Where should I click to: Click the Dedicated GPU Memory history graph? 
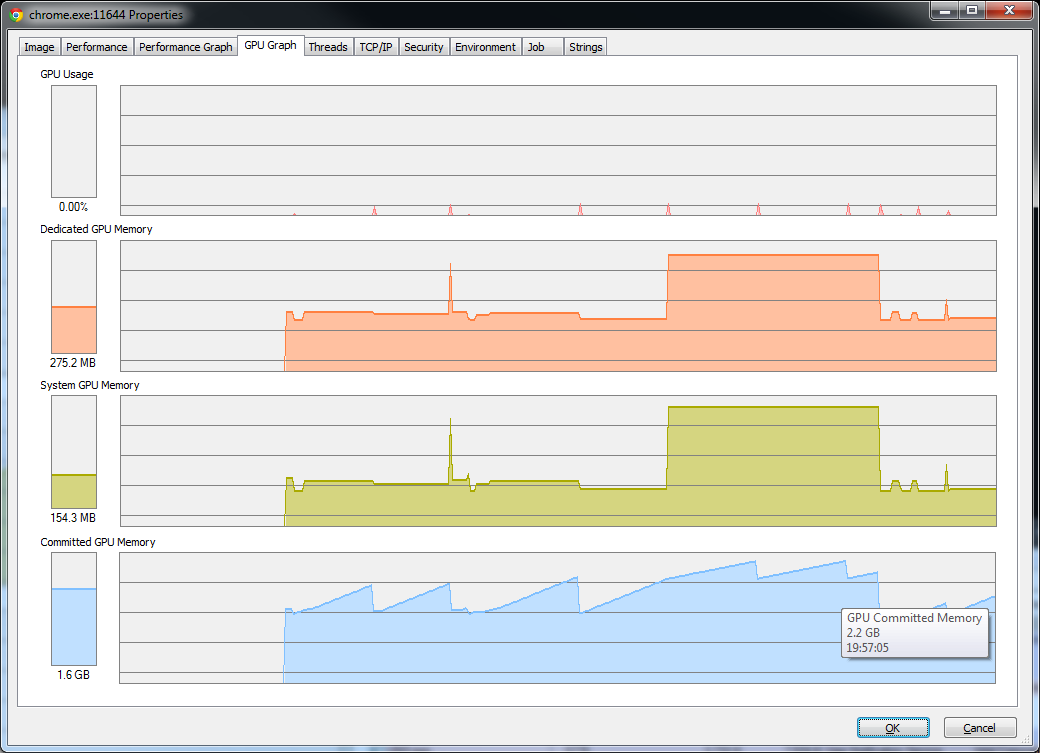pos(558,306)
